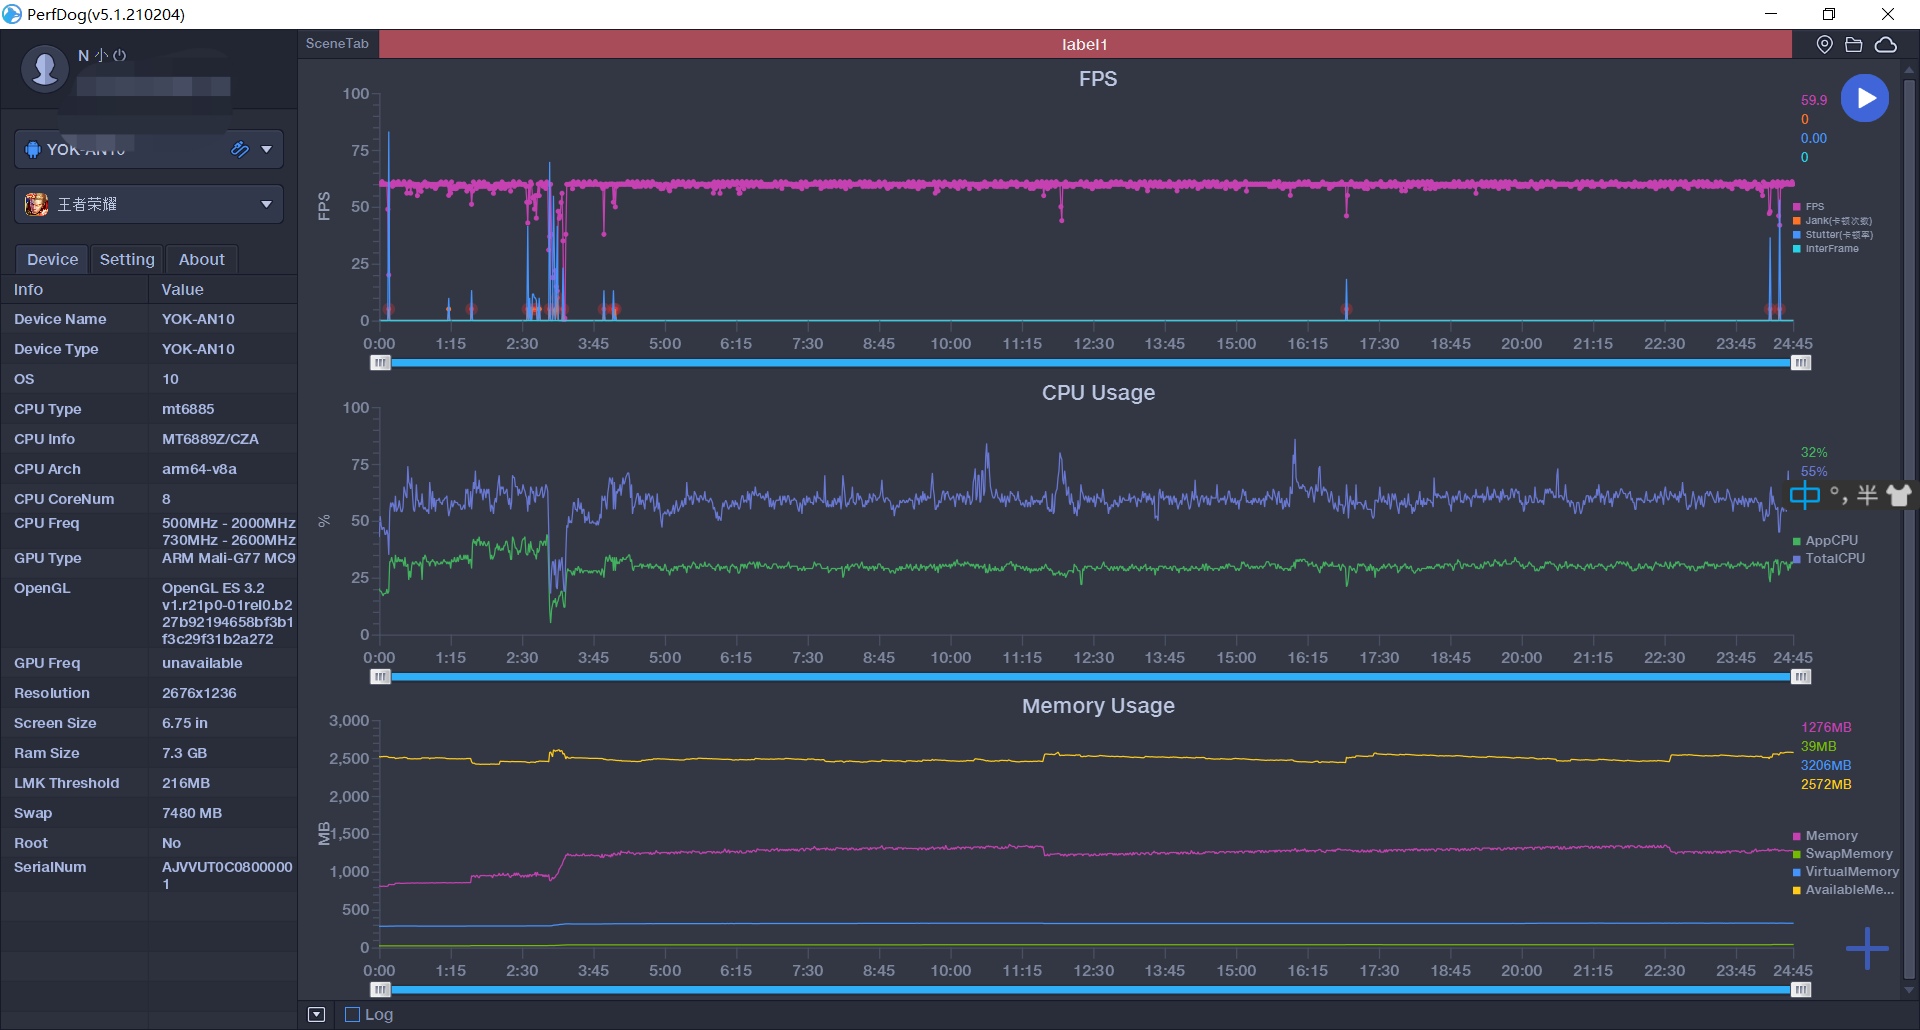
Task: Click the 半 half-width icon on the IME bar
Action: click(x=1867, y=494)
